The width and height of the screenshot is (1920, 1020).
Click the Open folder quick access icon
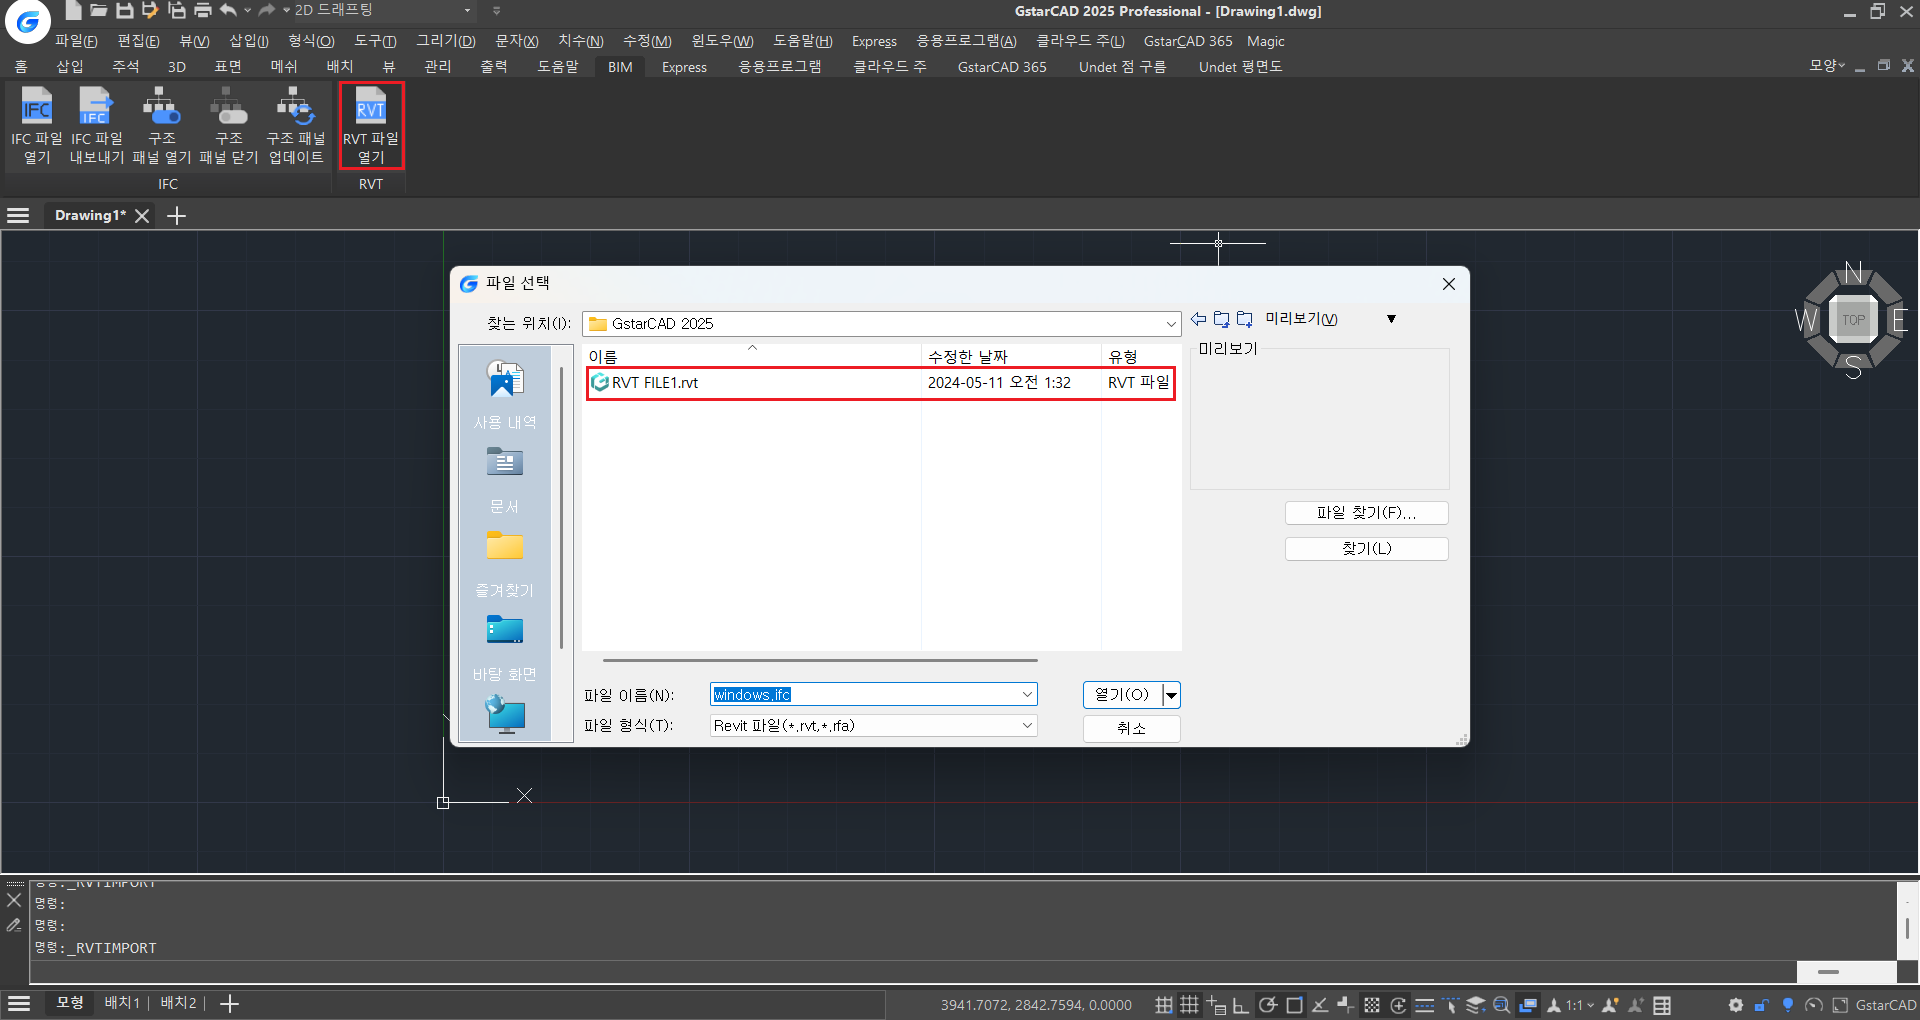98,10
